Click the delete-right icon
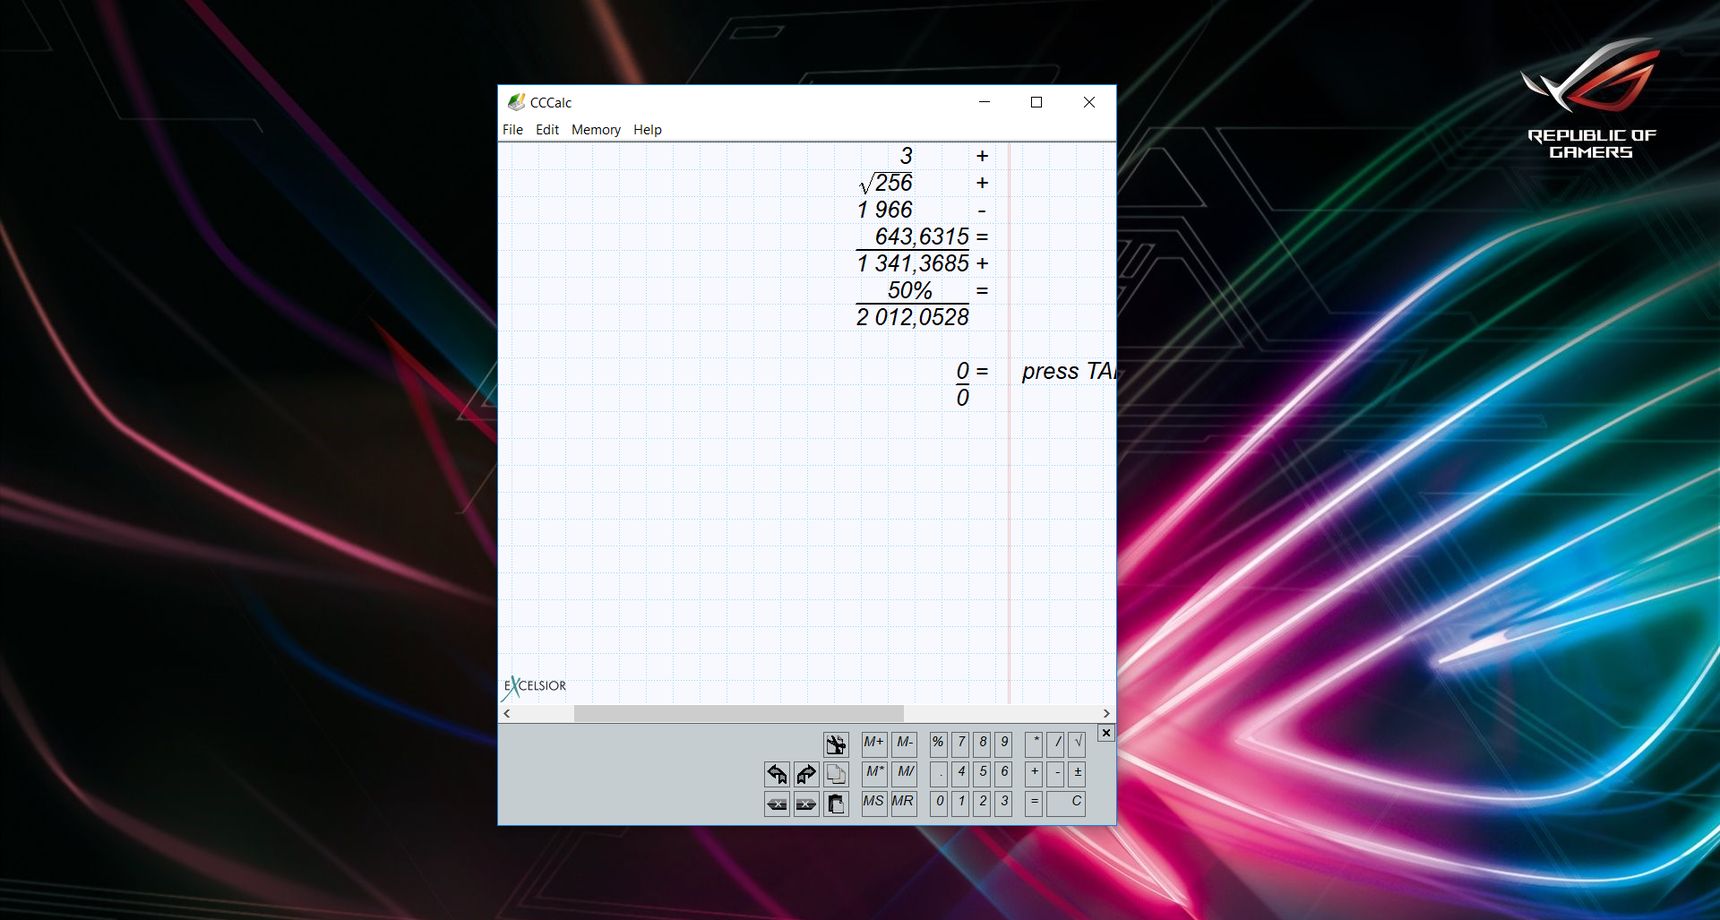The width and height of the screenshot is (1720, 920). pos(806,804)
